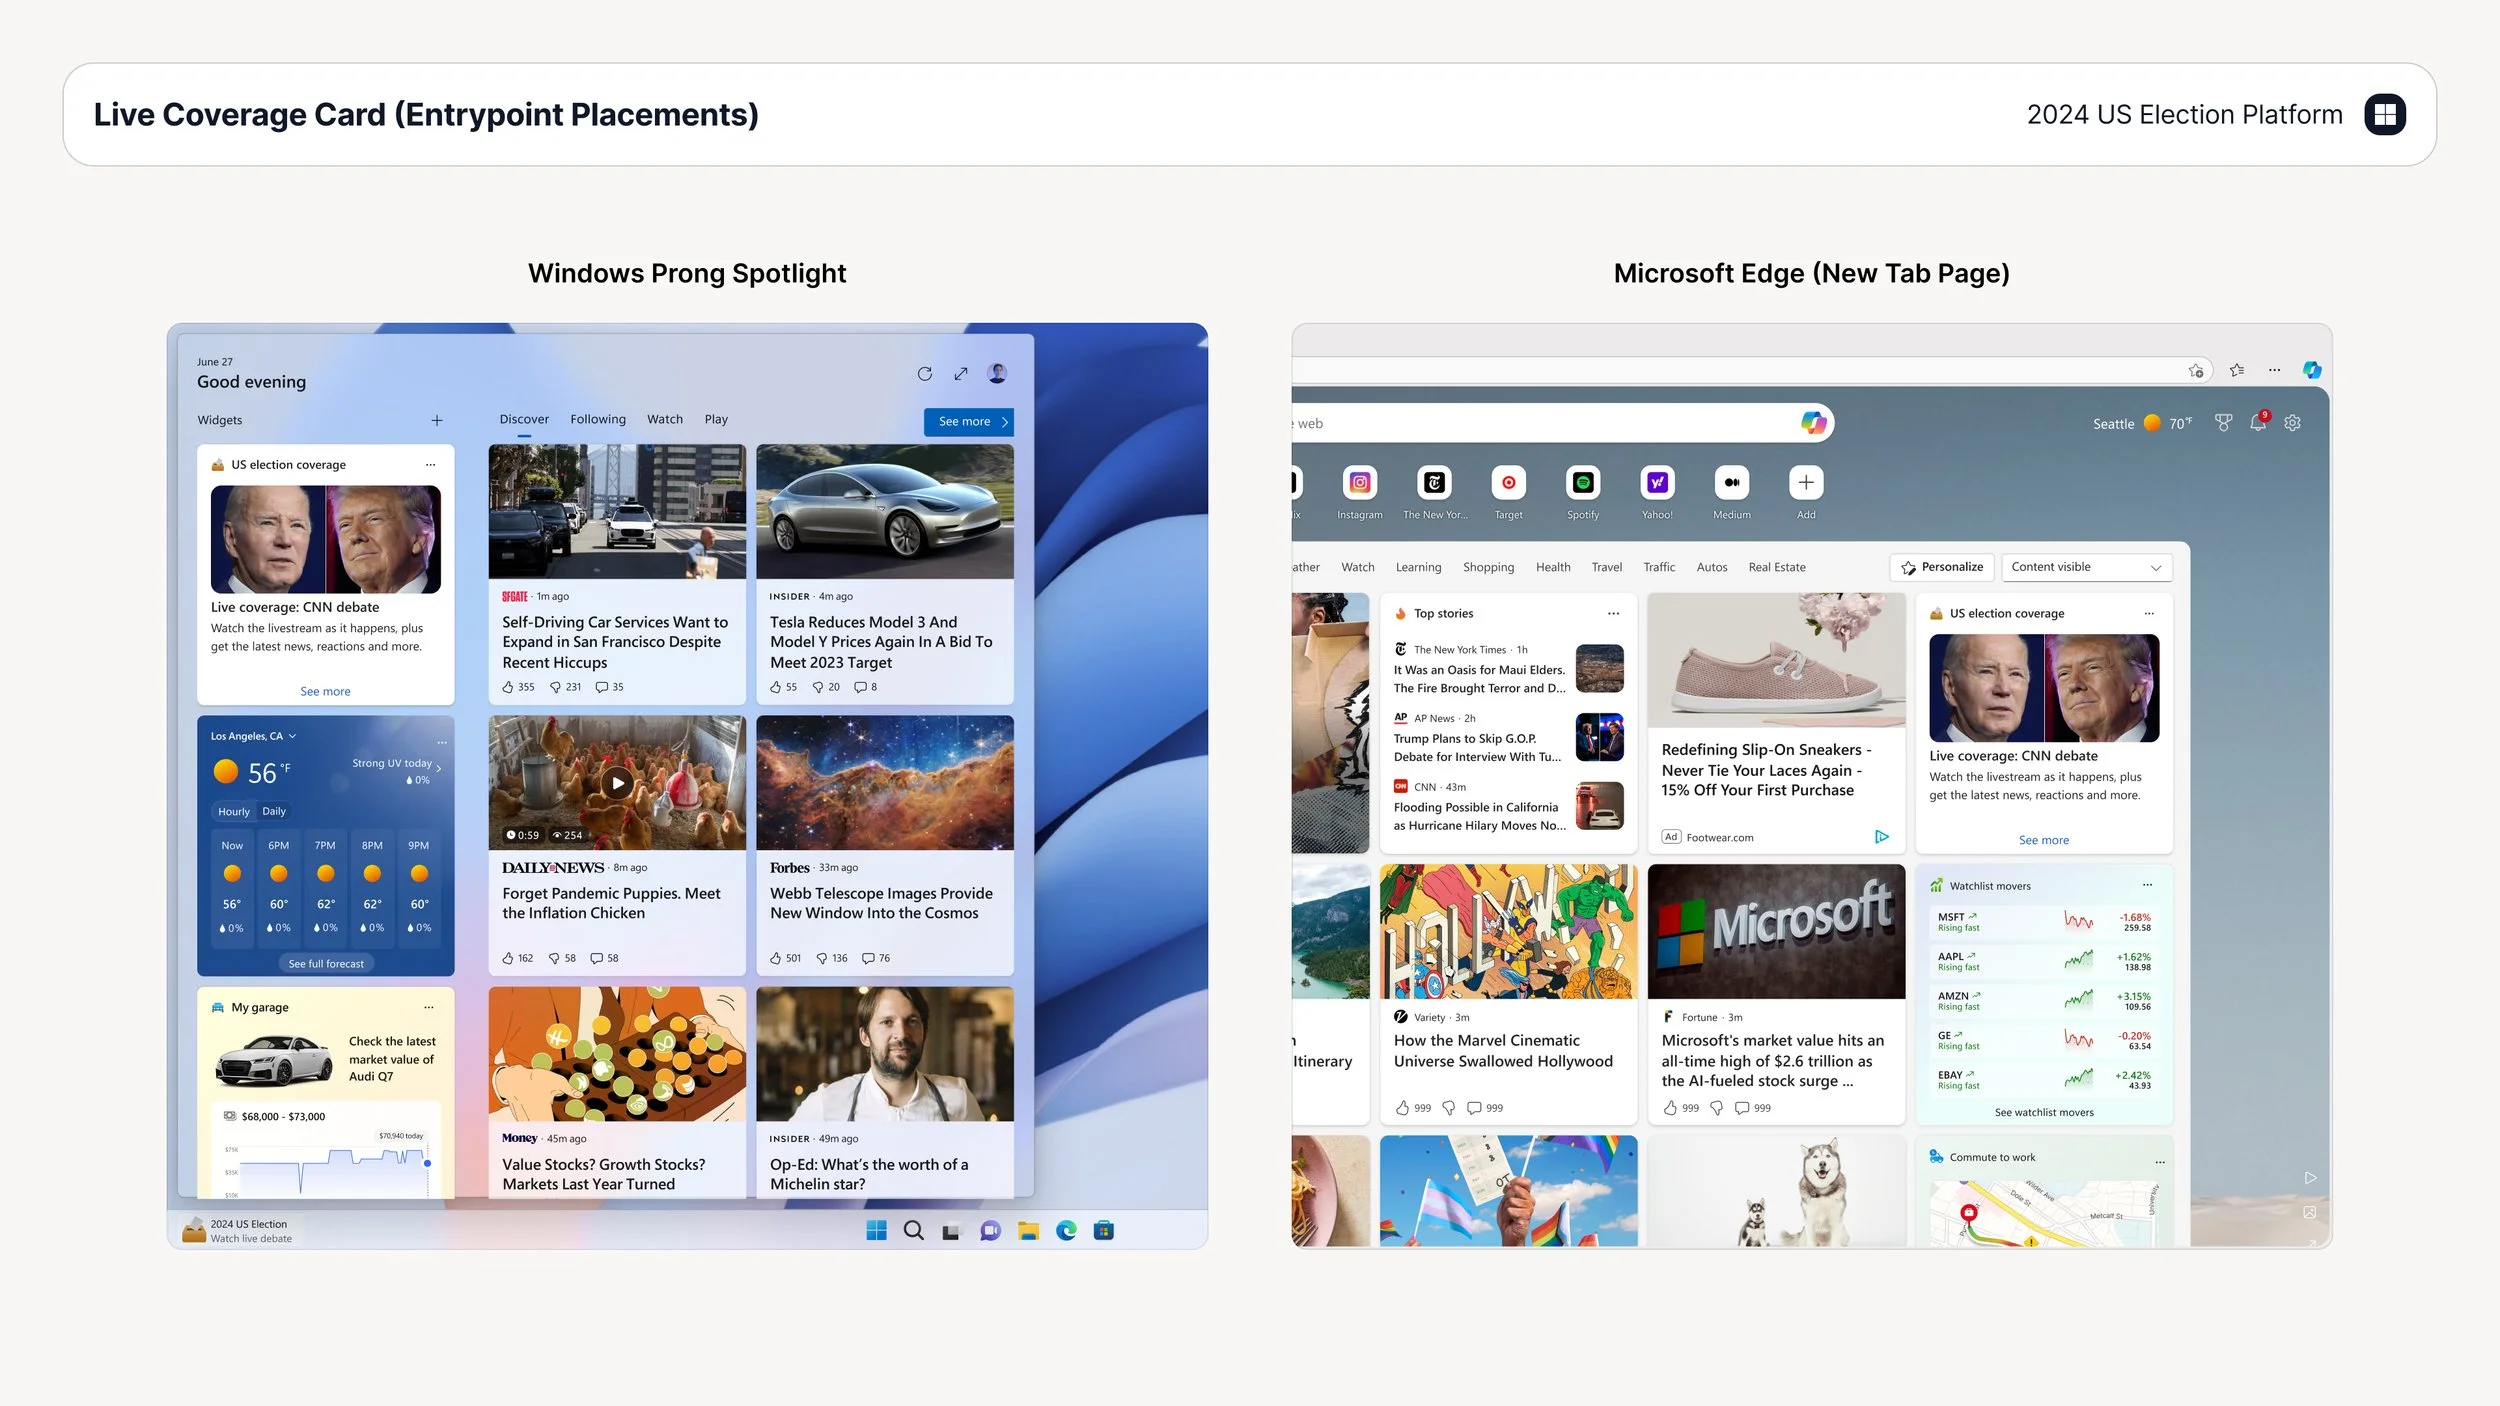
Task: Add a new quick link site
Action: tap(1805, 483)
